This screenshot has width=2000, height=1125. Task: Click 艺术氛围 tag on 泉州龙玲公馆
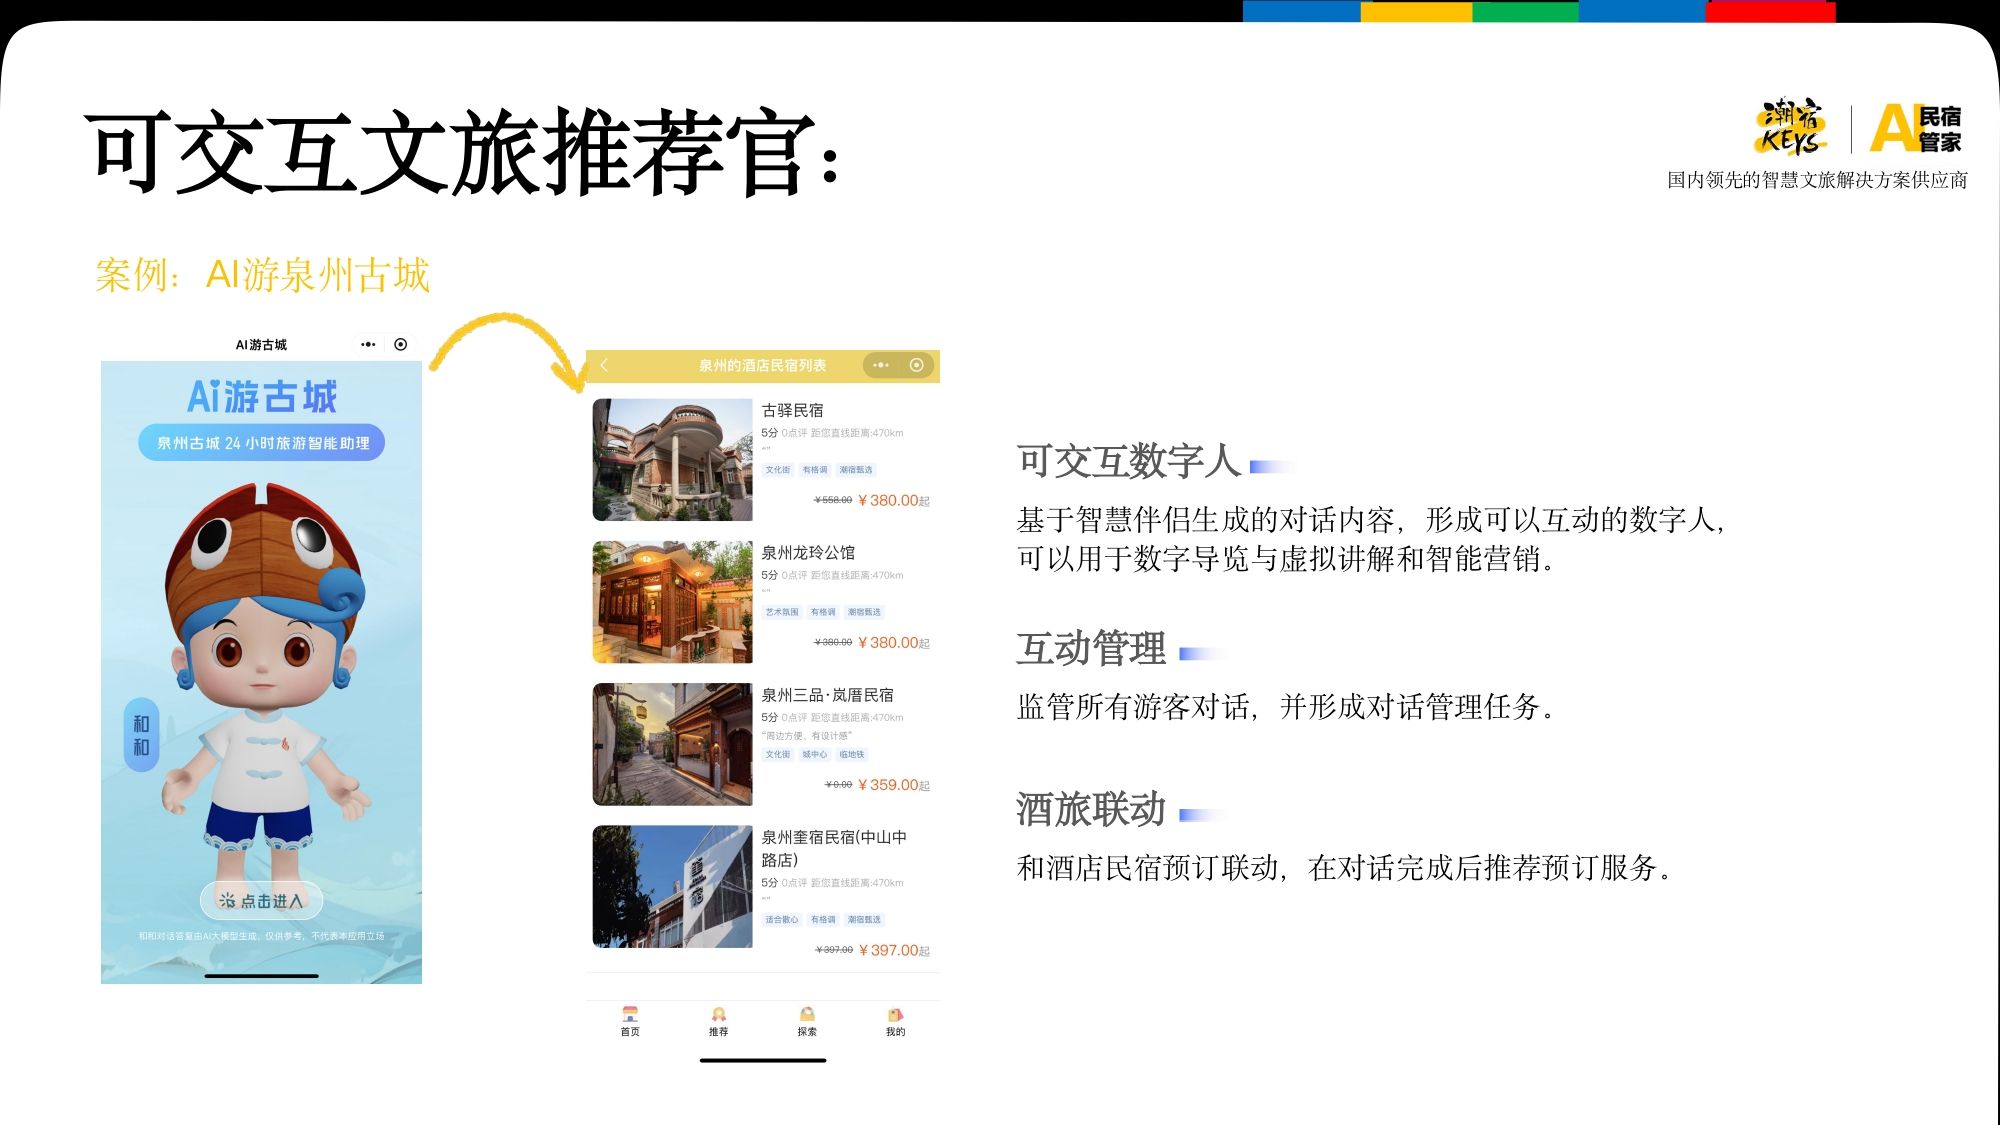pos(781,612)
